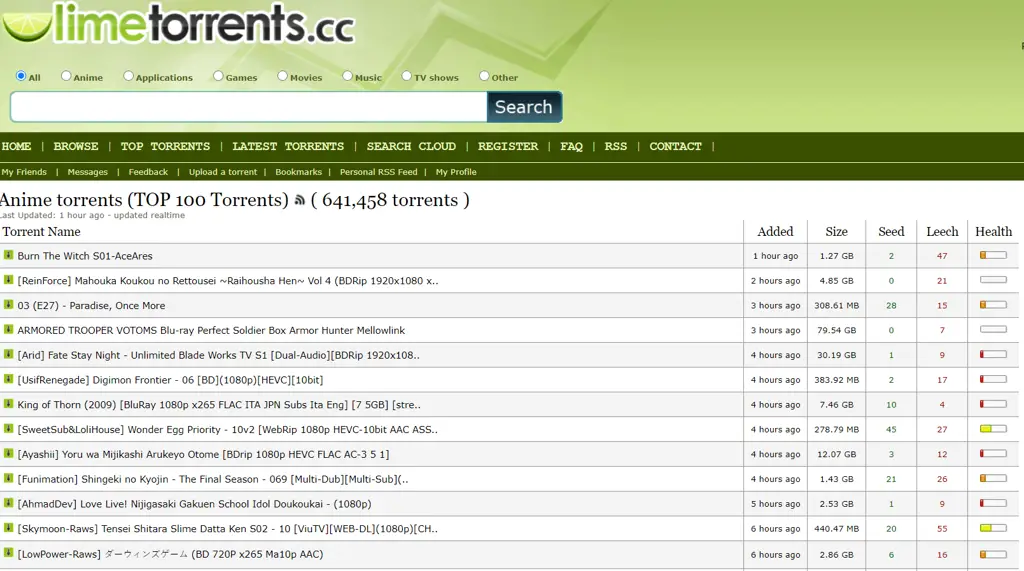Open the Bookmarks link

pos(298,172)
